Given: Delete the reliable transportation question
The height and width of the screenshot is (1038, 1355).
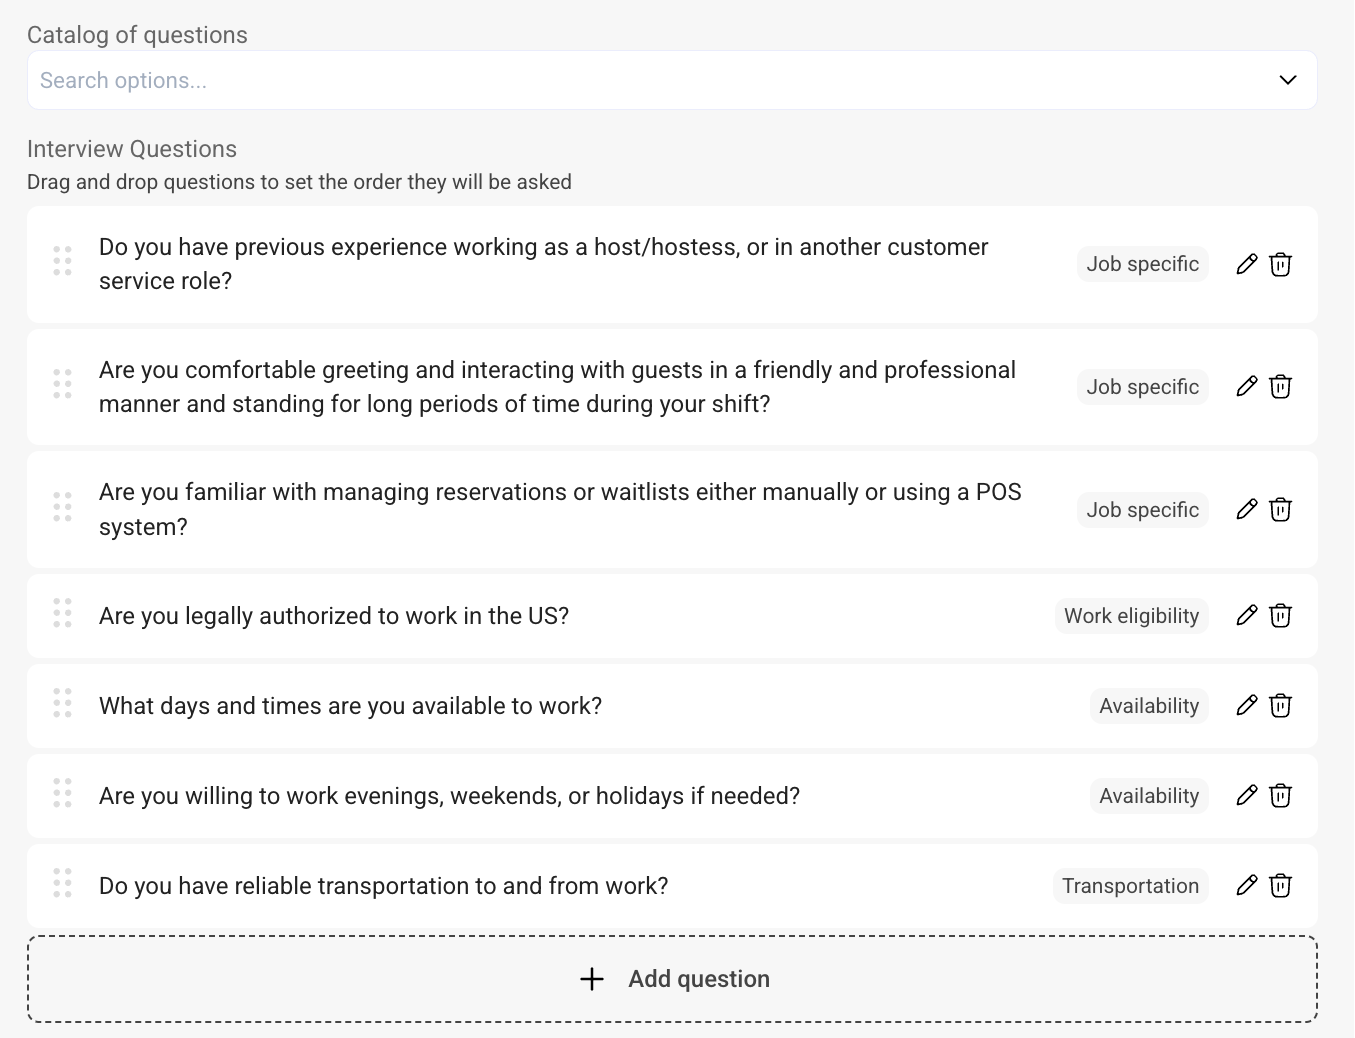Looking at the screenshot, I should coord(1280,886).
